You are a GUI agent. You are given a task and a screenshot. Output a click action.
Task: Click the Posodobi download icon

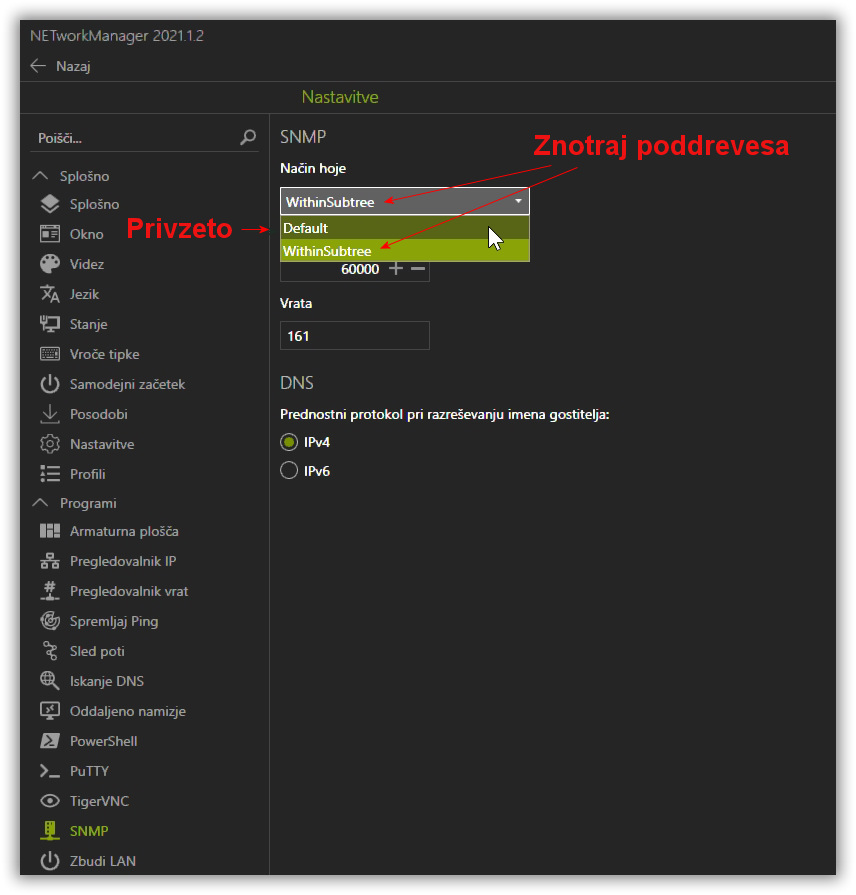coord(50,414)
